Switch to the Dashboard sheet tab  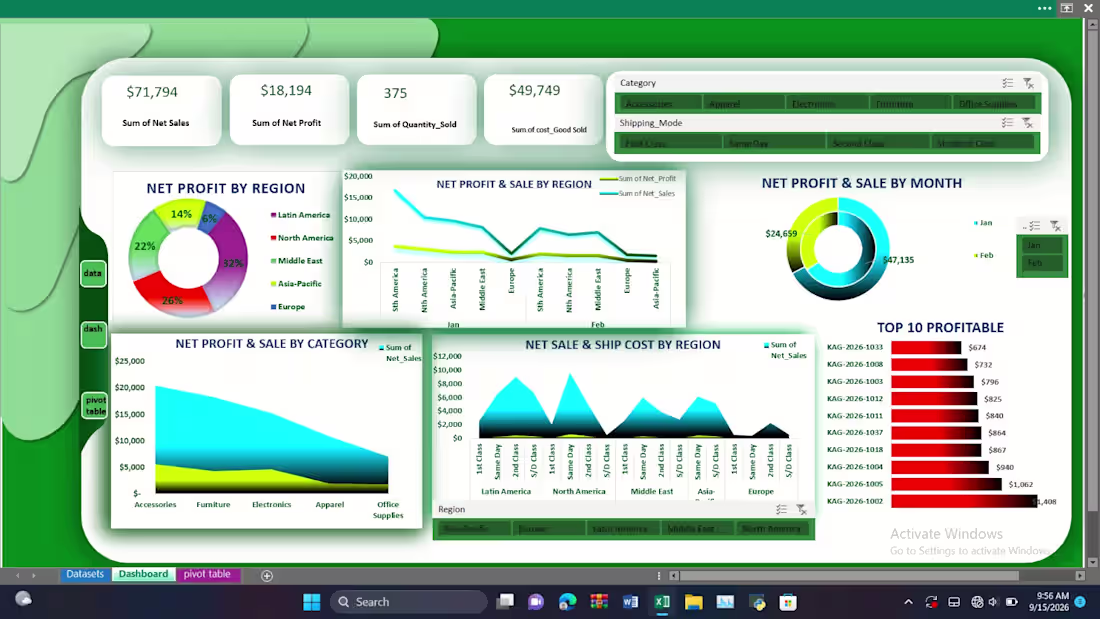click(143, 574)
